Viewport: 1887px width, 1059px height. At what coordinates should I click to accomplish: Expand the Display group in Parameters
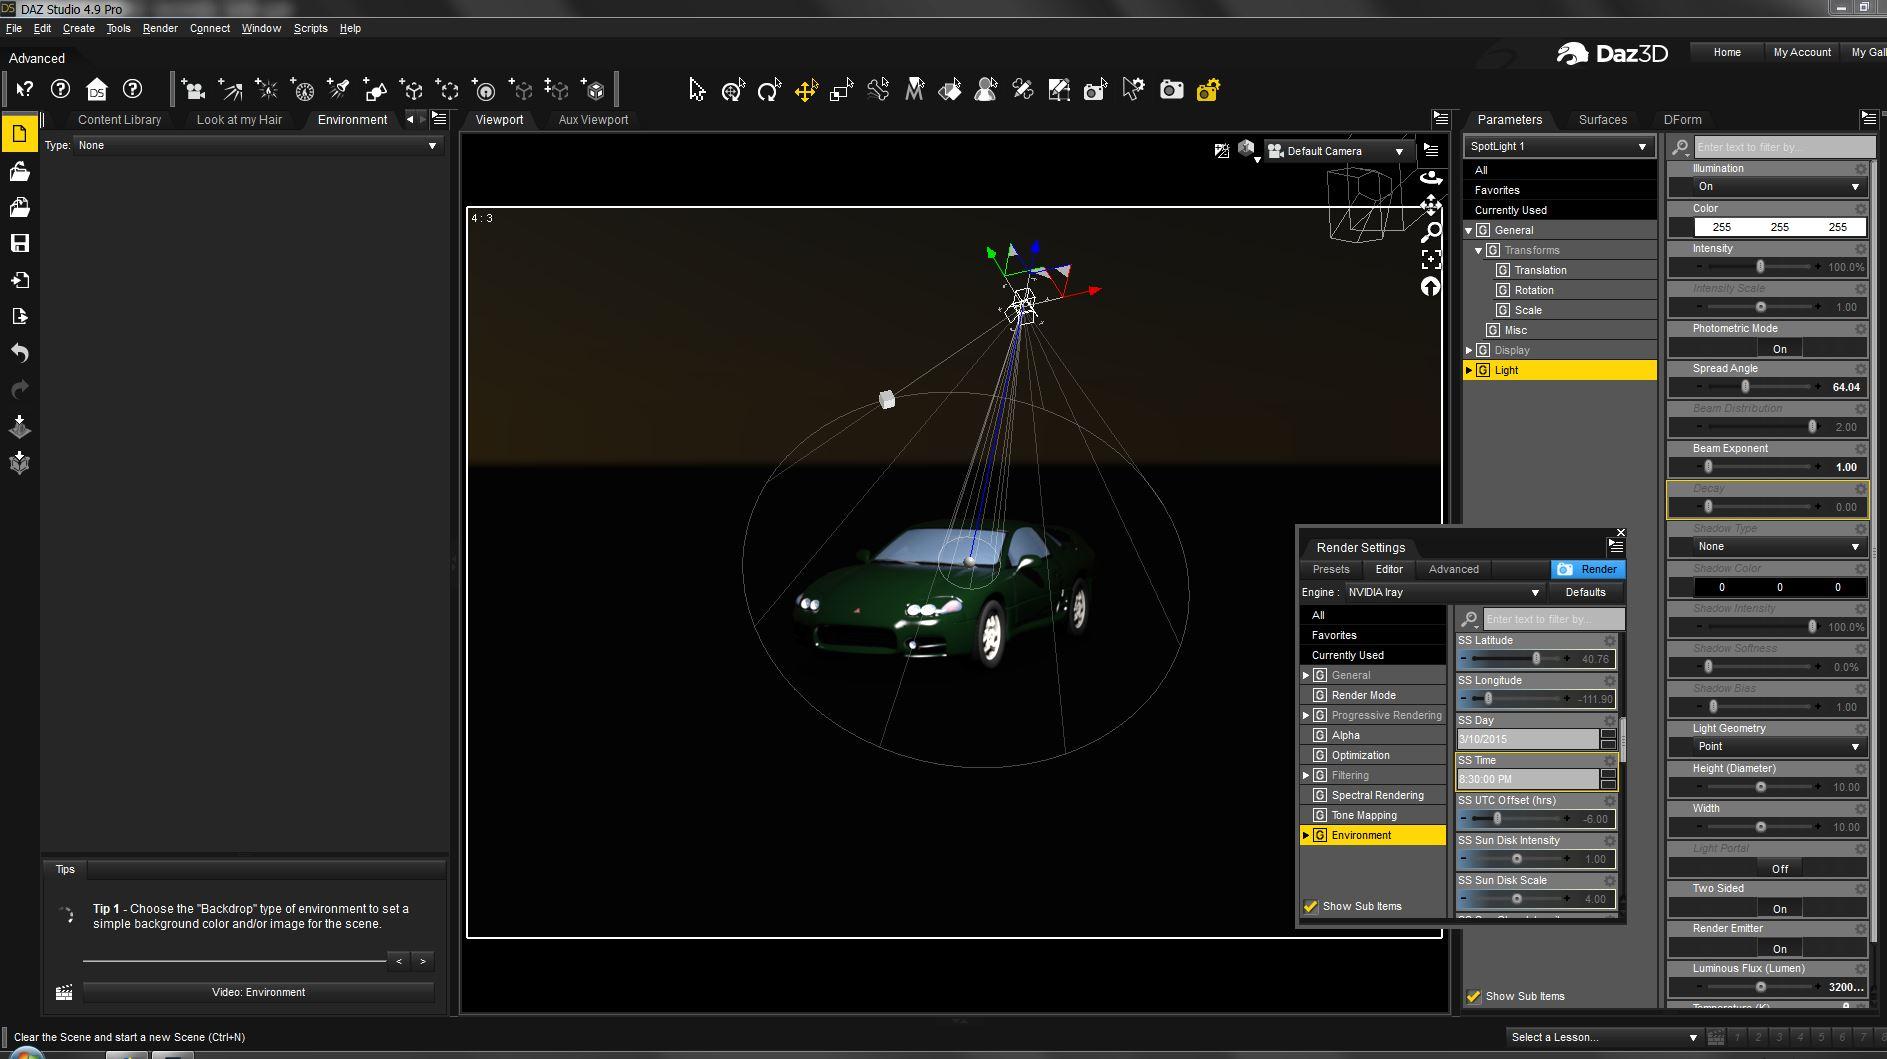click(x=1469, y=350)
